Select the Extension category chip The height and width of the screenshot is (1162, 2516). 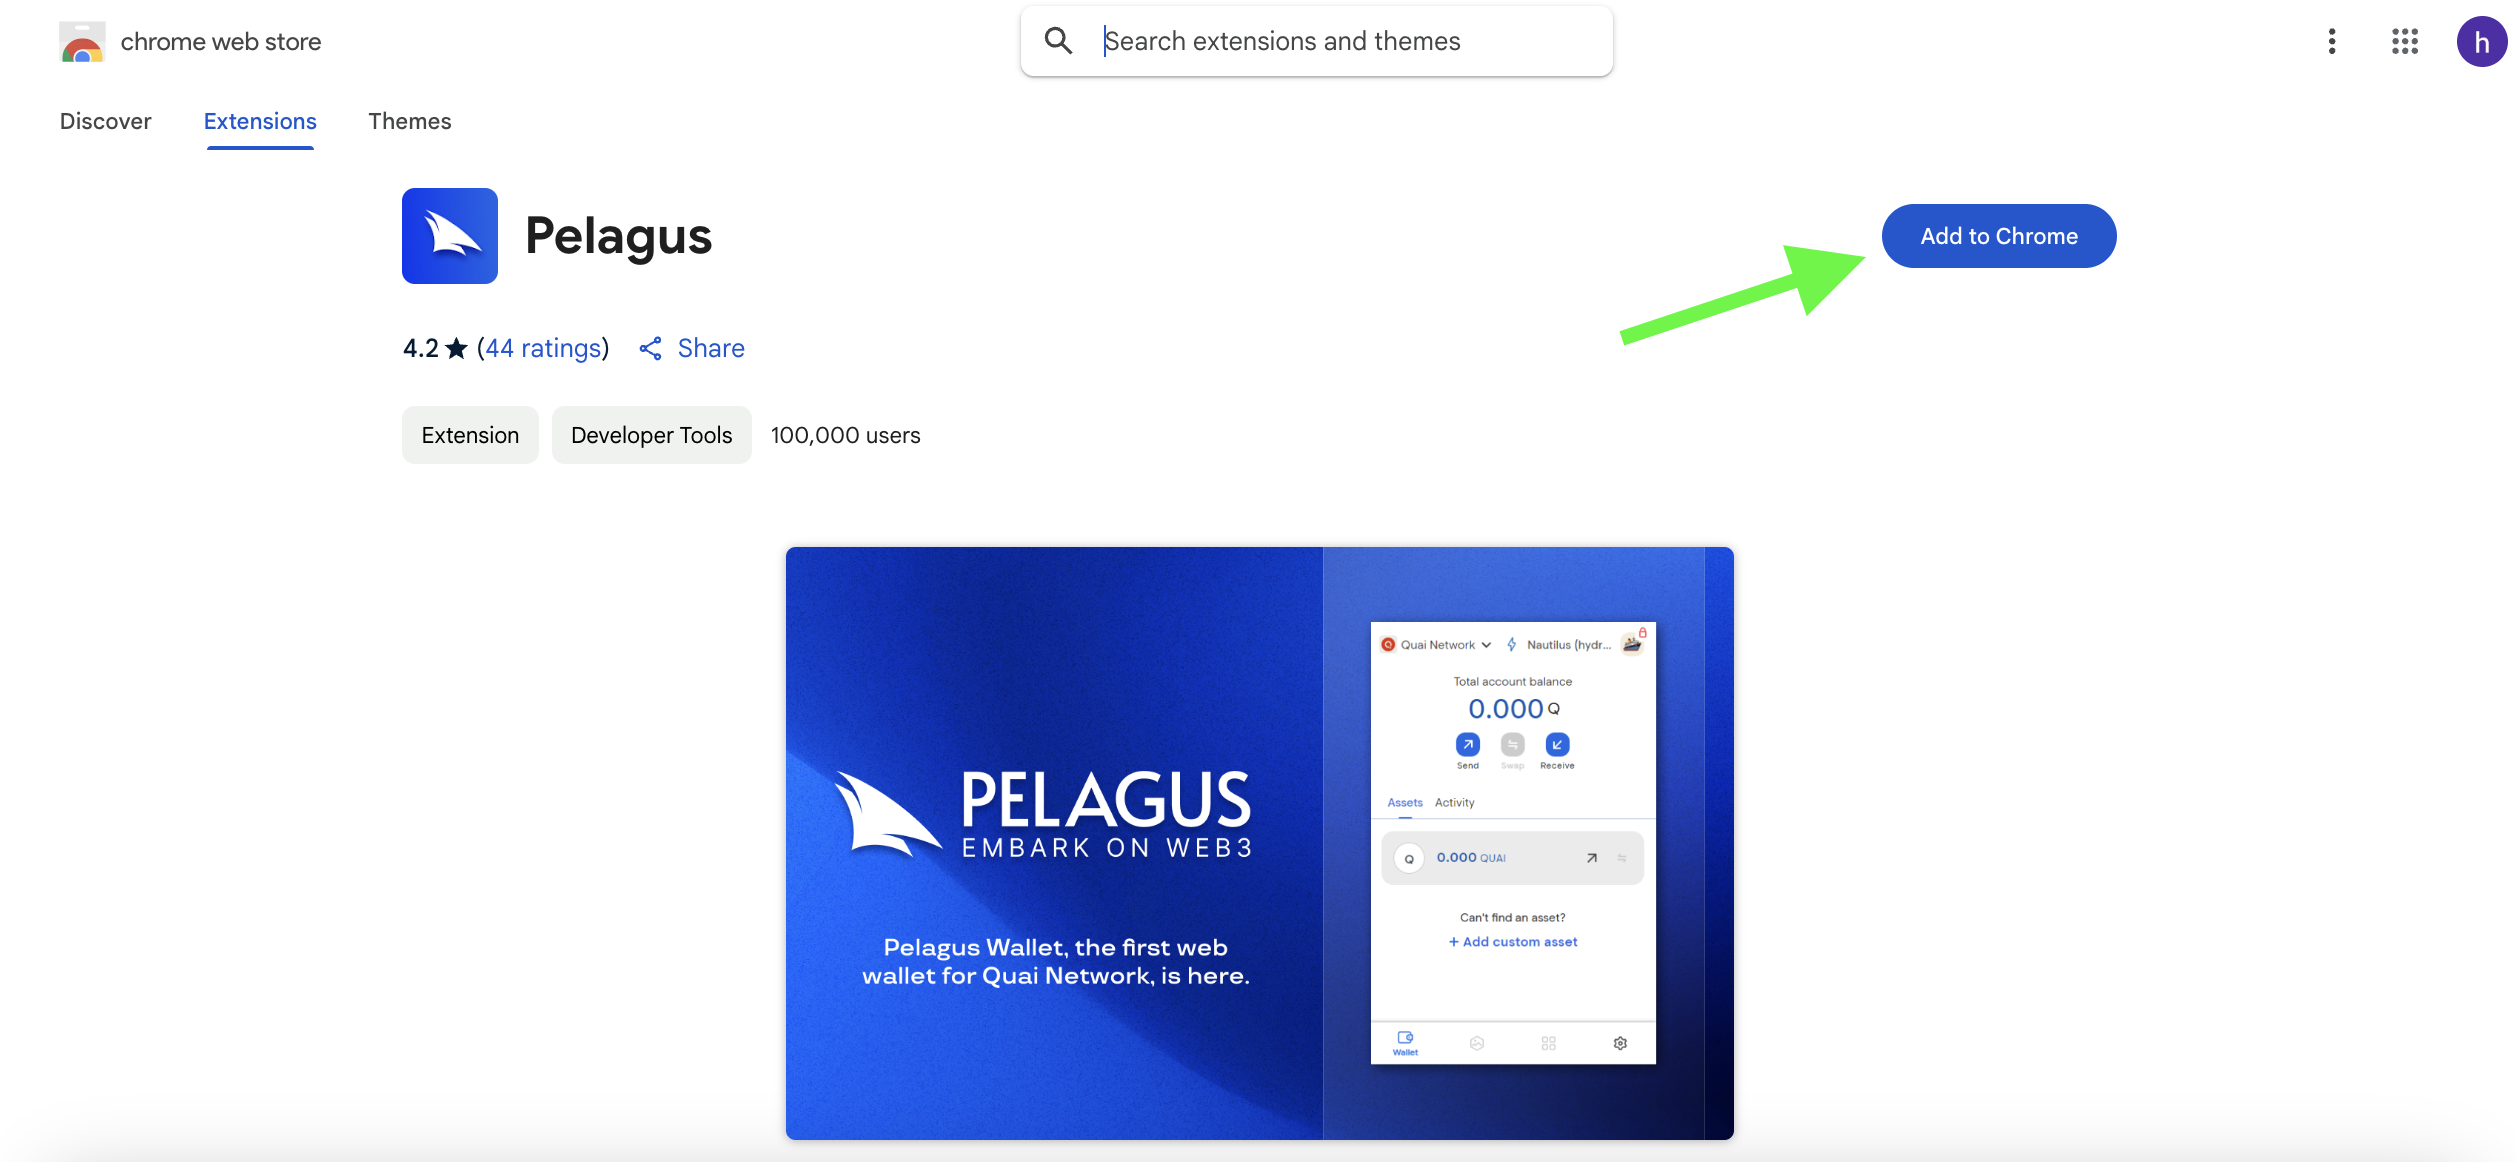470,435
